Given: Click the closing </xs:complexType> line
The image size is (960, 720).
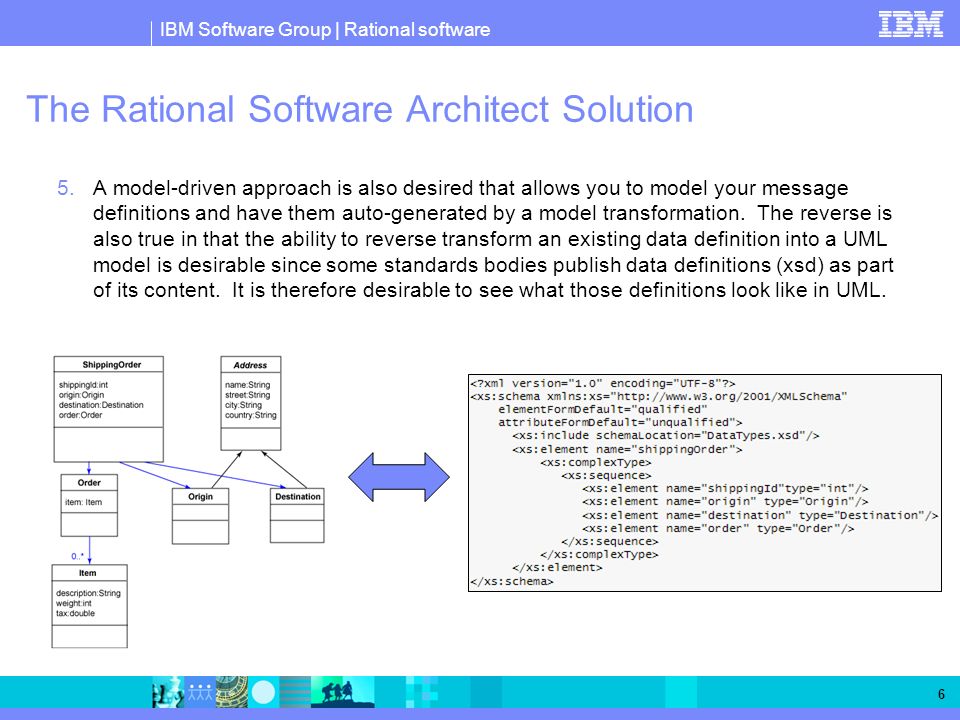Looking at the screenshot, I should 599,554.
